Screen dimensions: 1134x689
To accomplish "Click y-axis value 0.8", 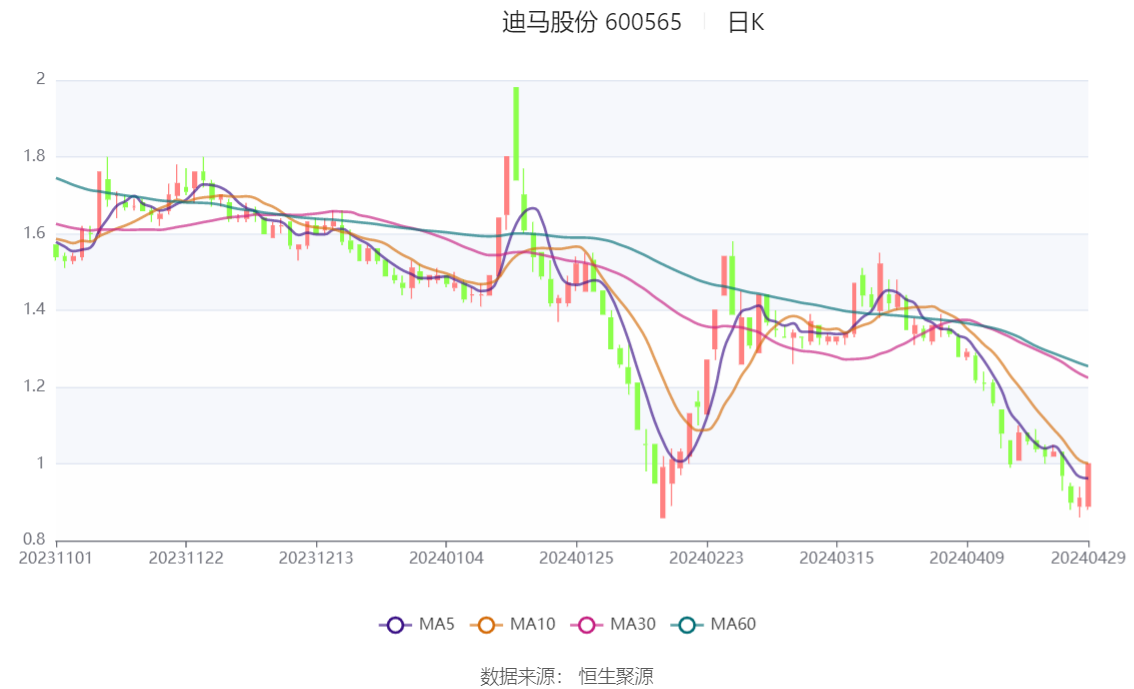I will tap(34, 539).
